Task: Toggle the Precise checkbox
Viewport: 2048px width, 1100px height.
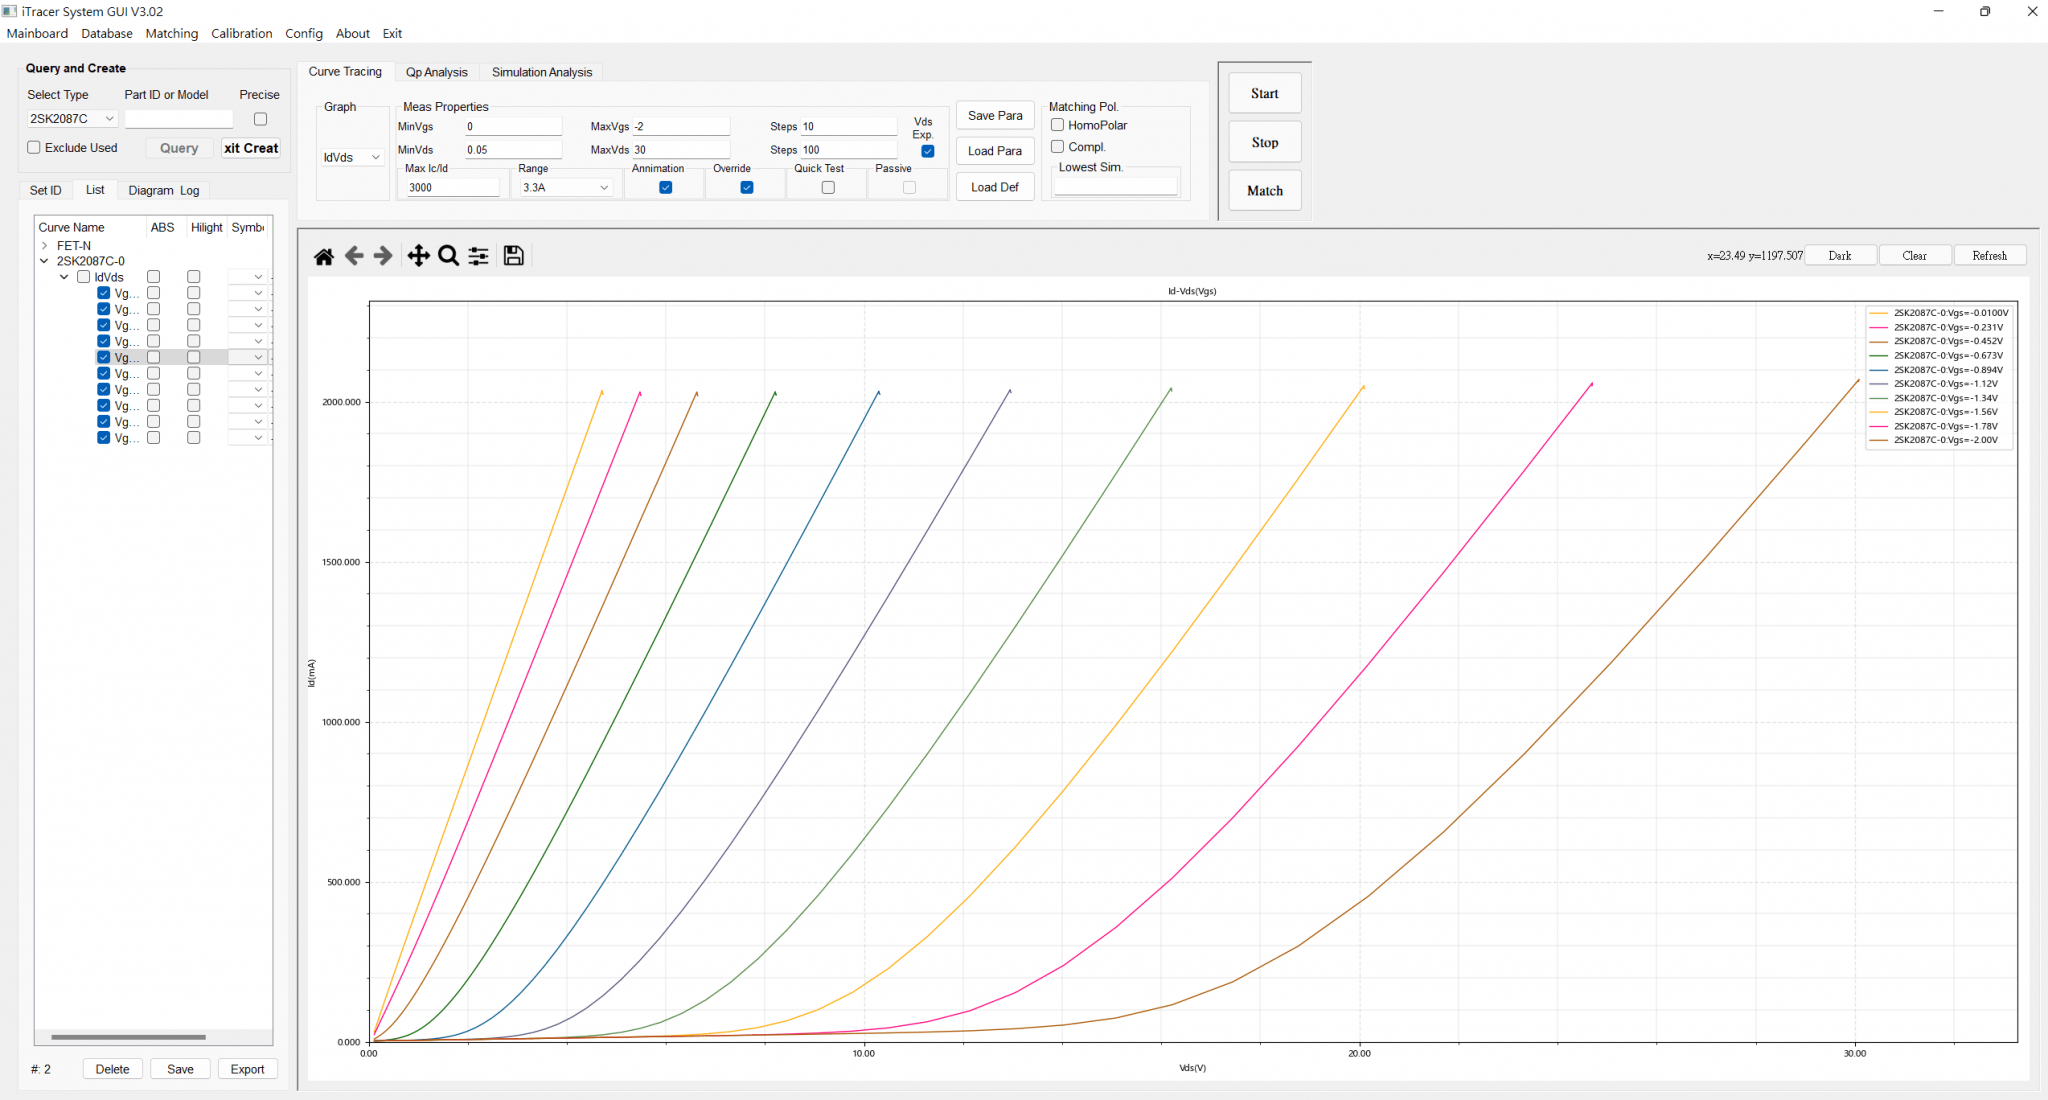Action: point(261,119)
